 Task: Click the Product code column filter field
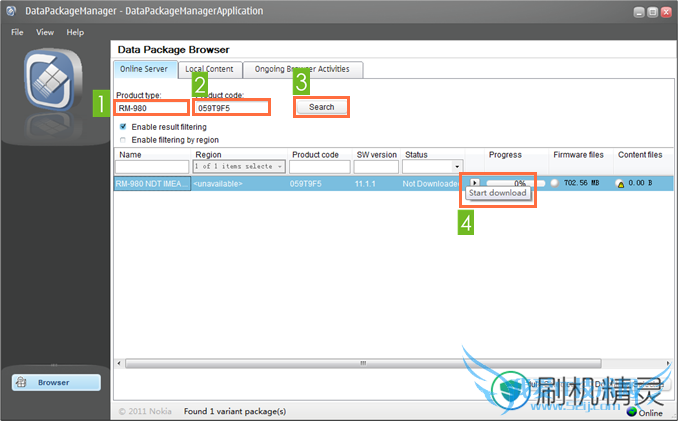coord(320,166)
